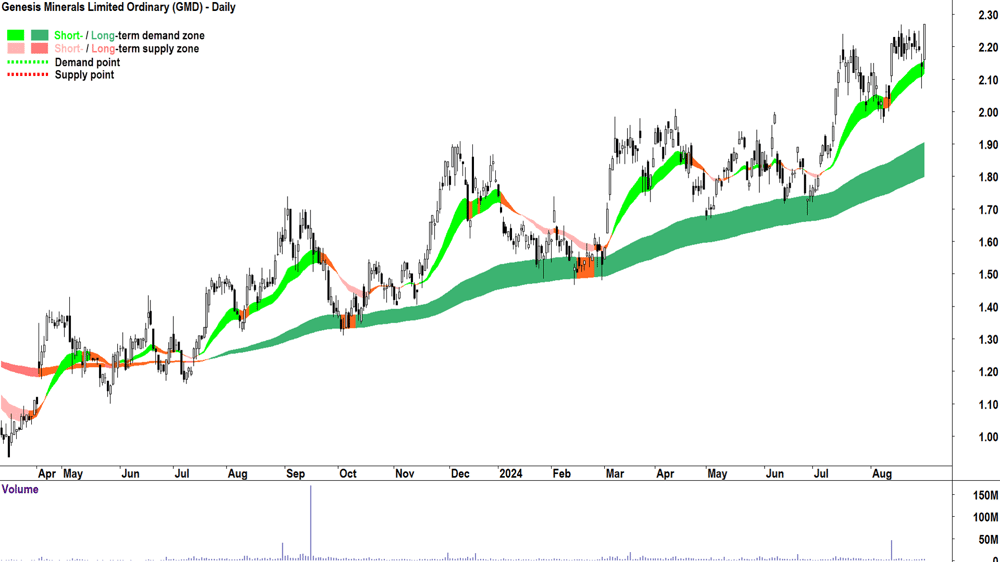Screen dimensions: 1000x562
Task: Click the 'Supply point' legend label
Action: click(x=84, y=75)
